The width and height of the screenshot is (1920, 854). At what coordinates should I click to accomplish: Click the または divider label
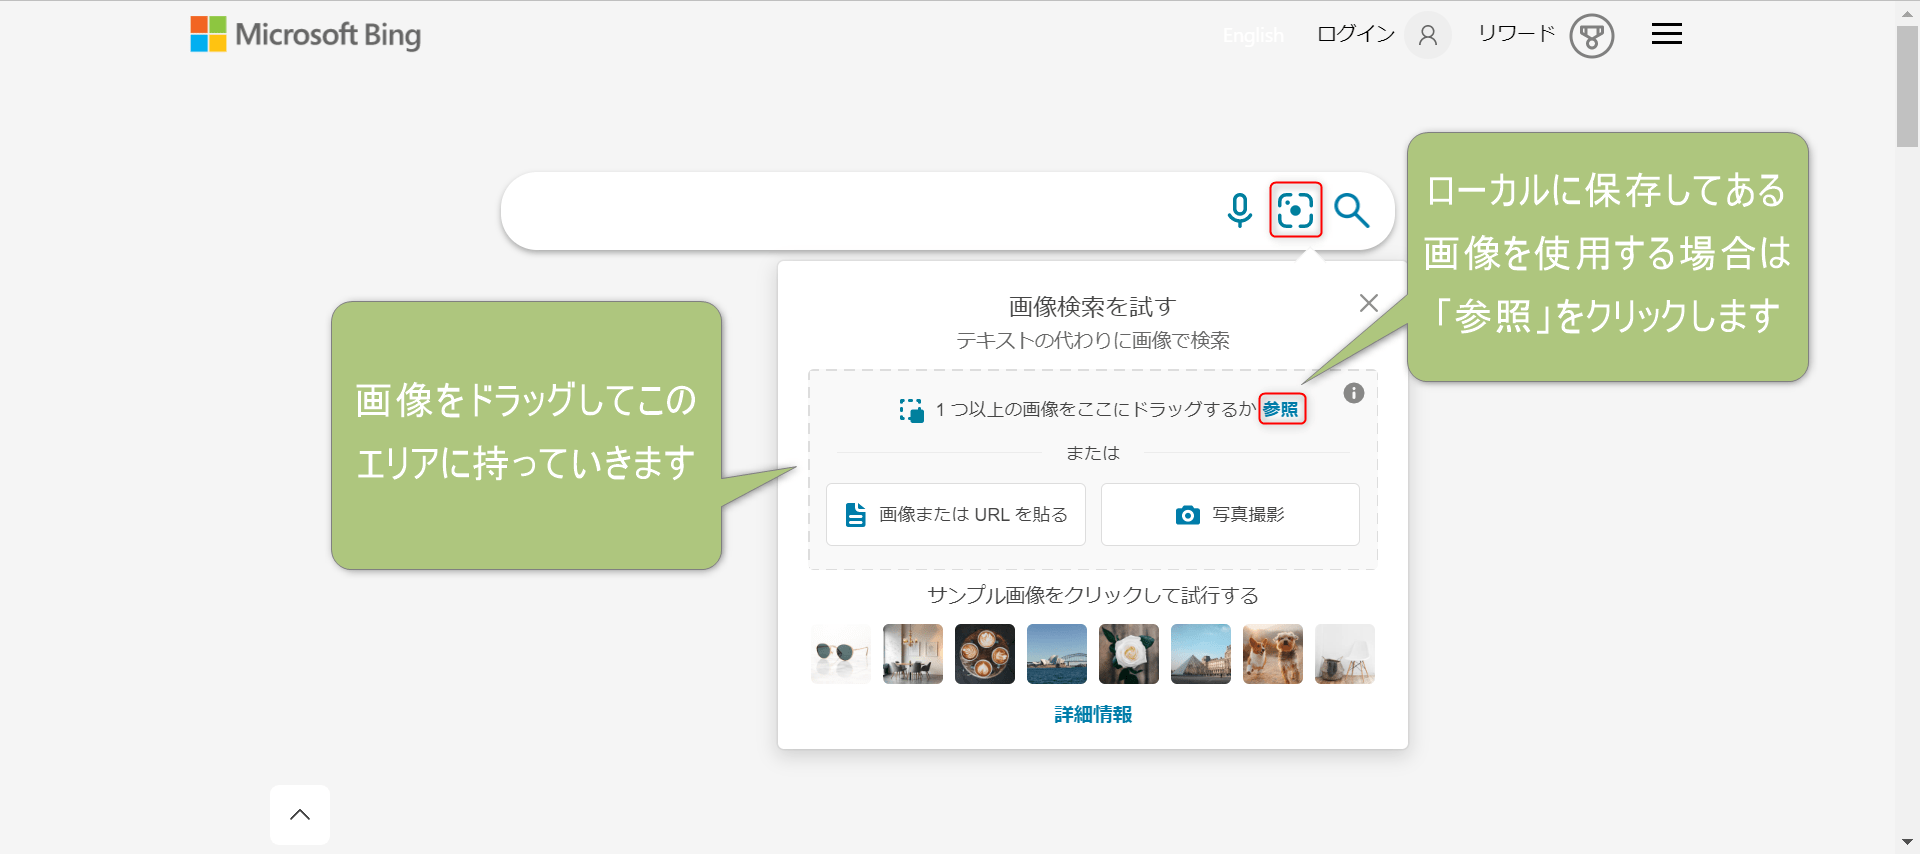pos(1093,453)
